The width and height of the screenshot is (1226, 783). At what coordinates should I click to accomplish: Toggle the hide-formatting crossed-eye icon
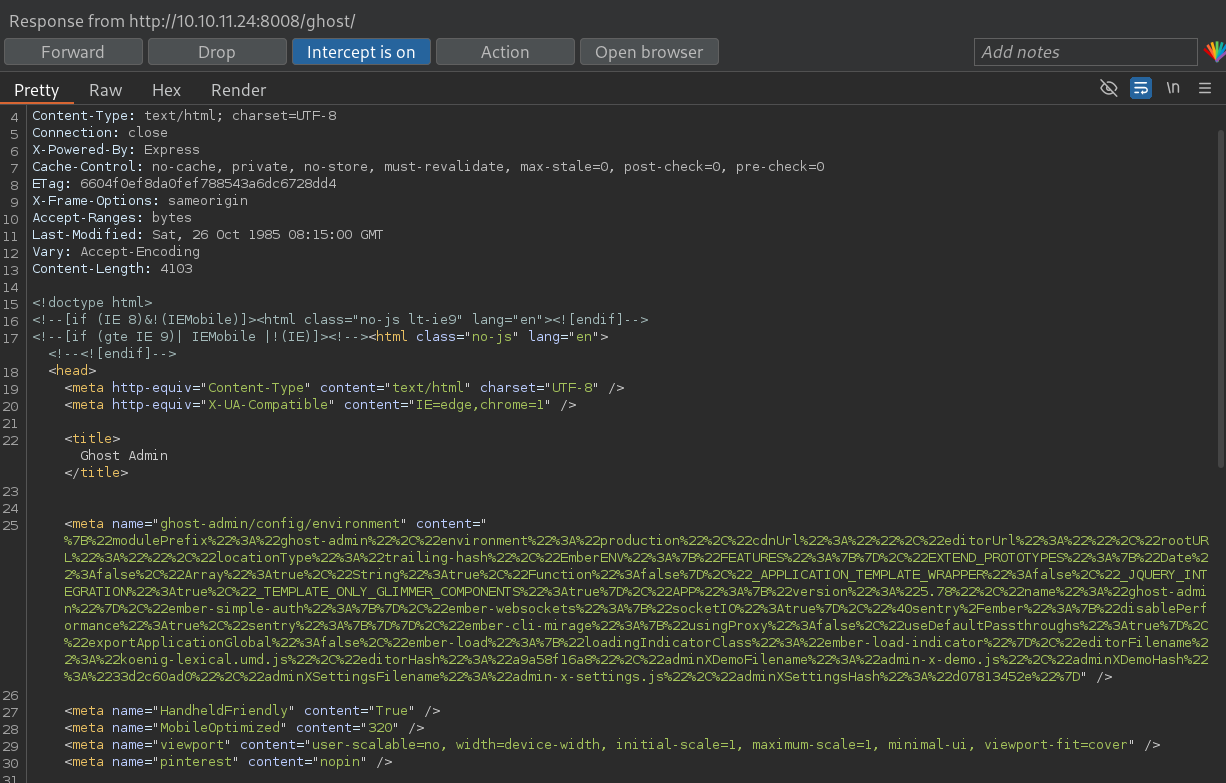pyautogui.click(x=1108, y=89)
